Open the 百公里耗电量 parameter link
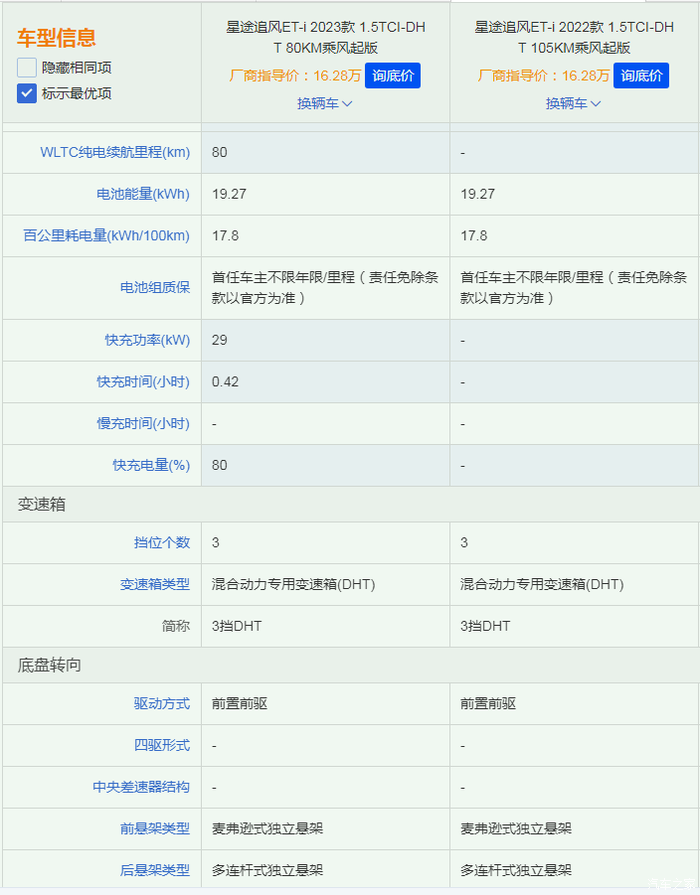The height and width of the screenshot is (895, 700). click(x=106, y=236)
